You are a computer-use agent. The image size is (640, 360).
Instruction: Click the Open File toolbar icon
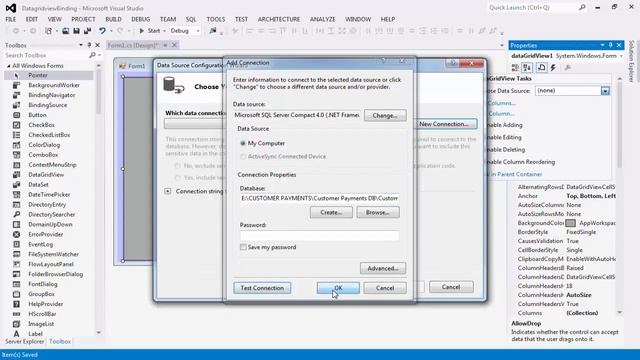65,31
